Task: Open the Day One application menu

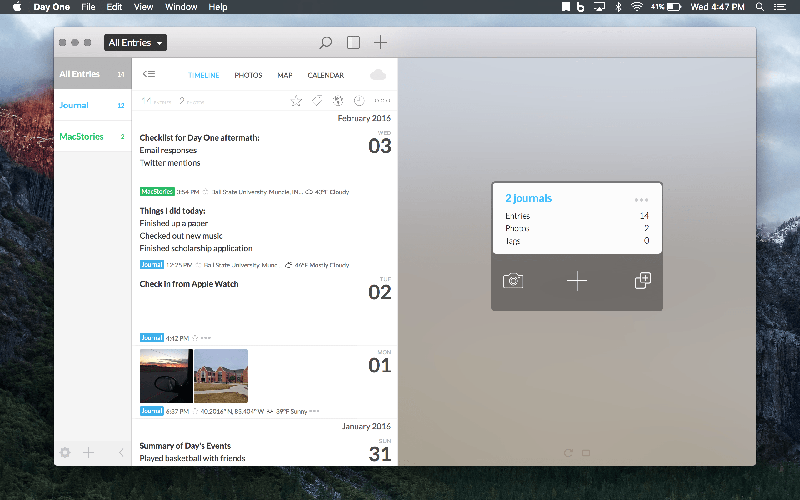Action: [52, 7]
